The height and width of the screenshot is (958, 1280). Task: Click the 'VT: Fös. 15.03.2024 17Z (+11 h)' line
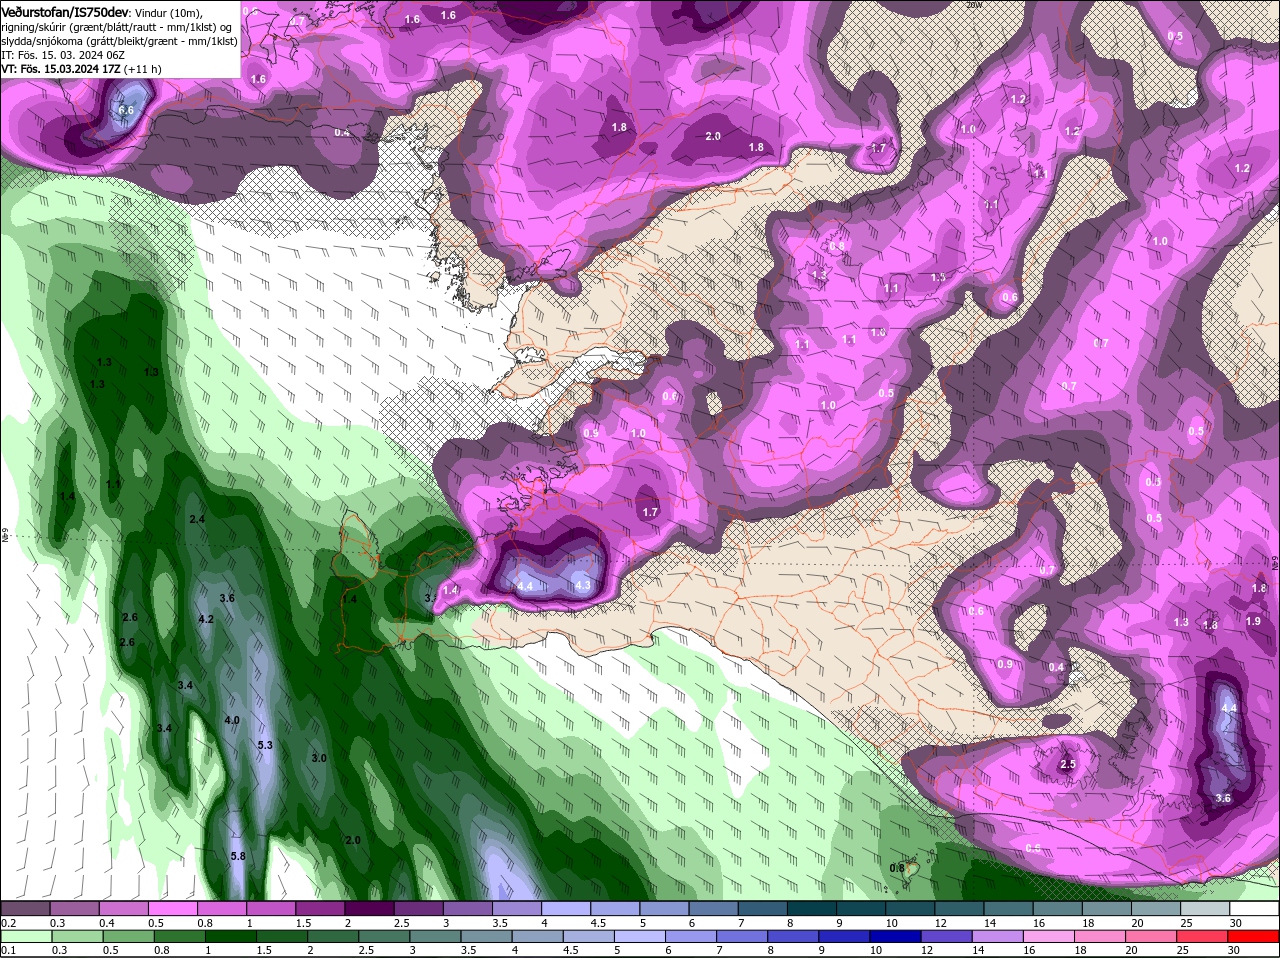coord(81,69)
